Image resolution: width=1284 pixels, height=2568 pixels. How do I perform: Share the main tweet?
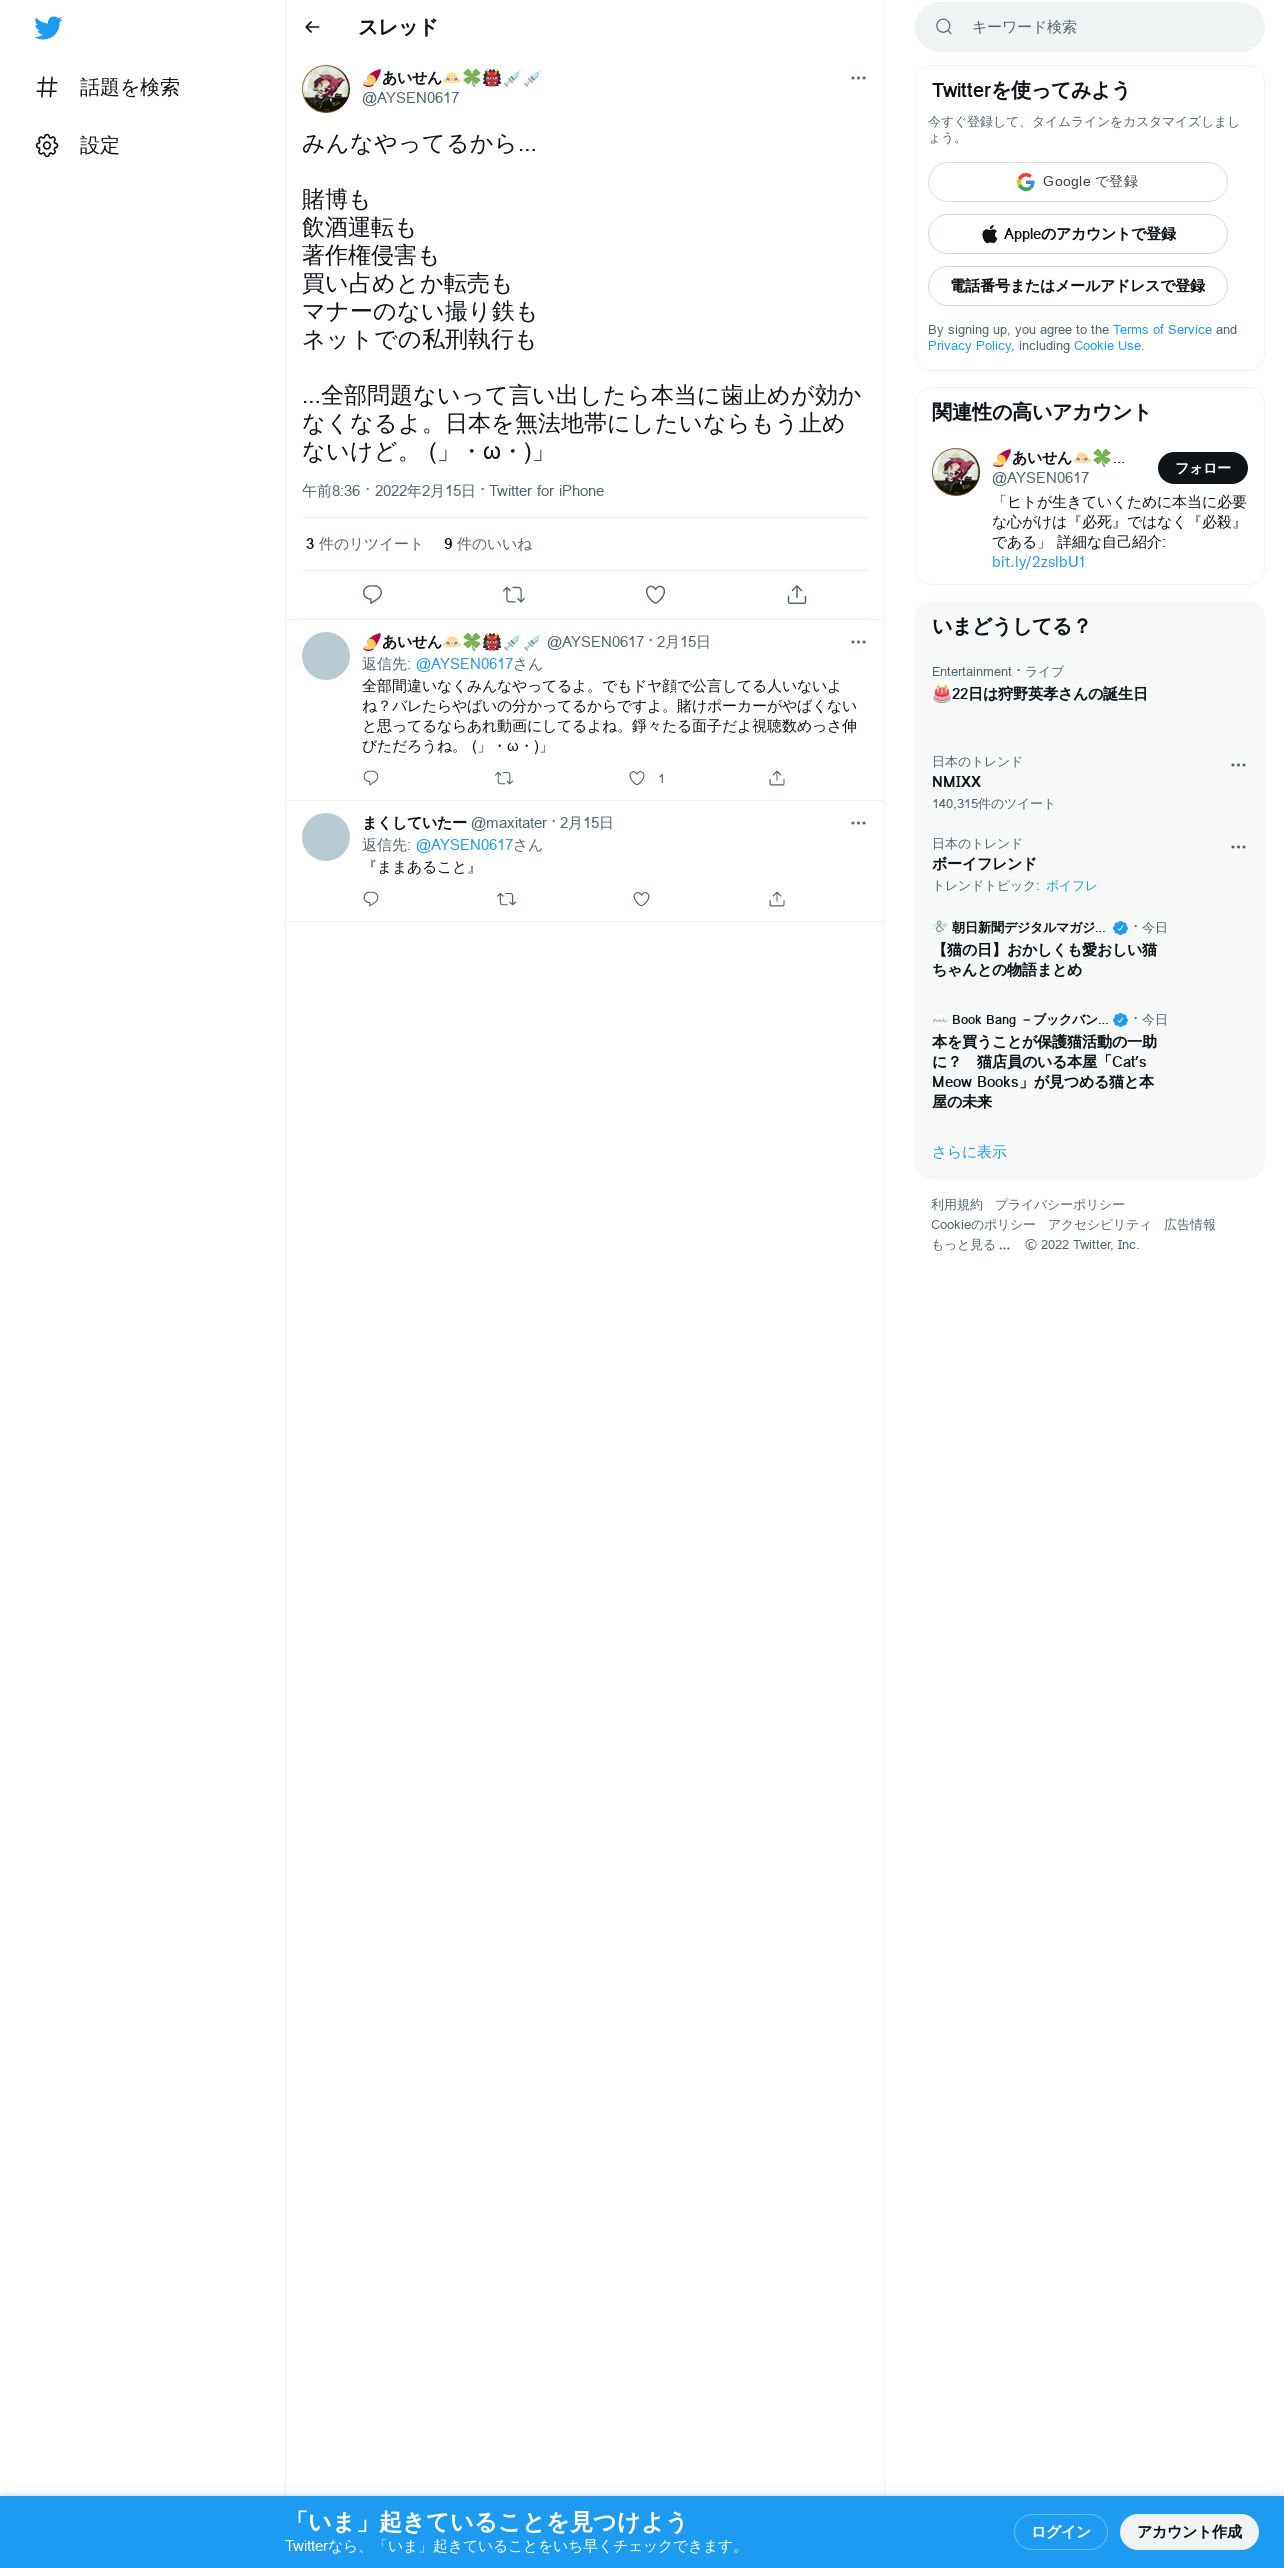click(797, 595)
